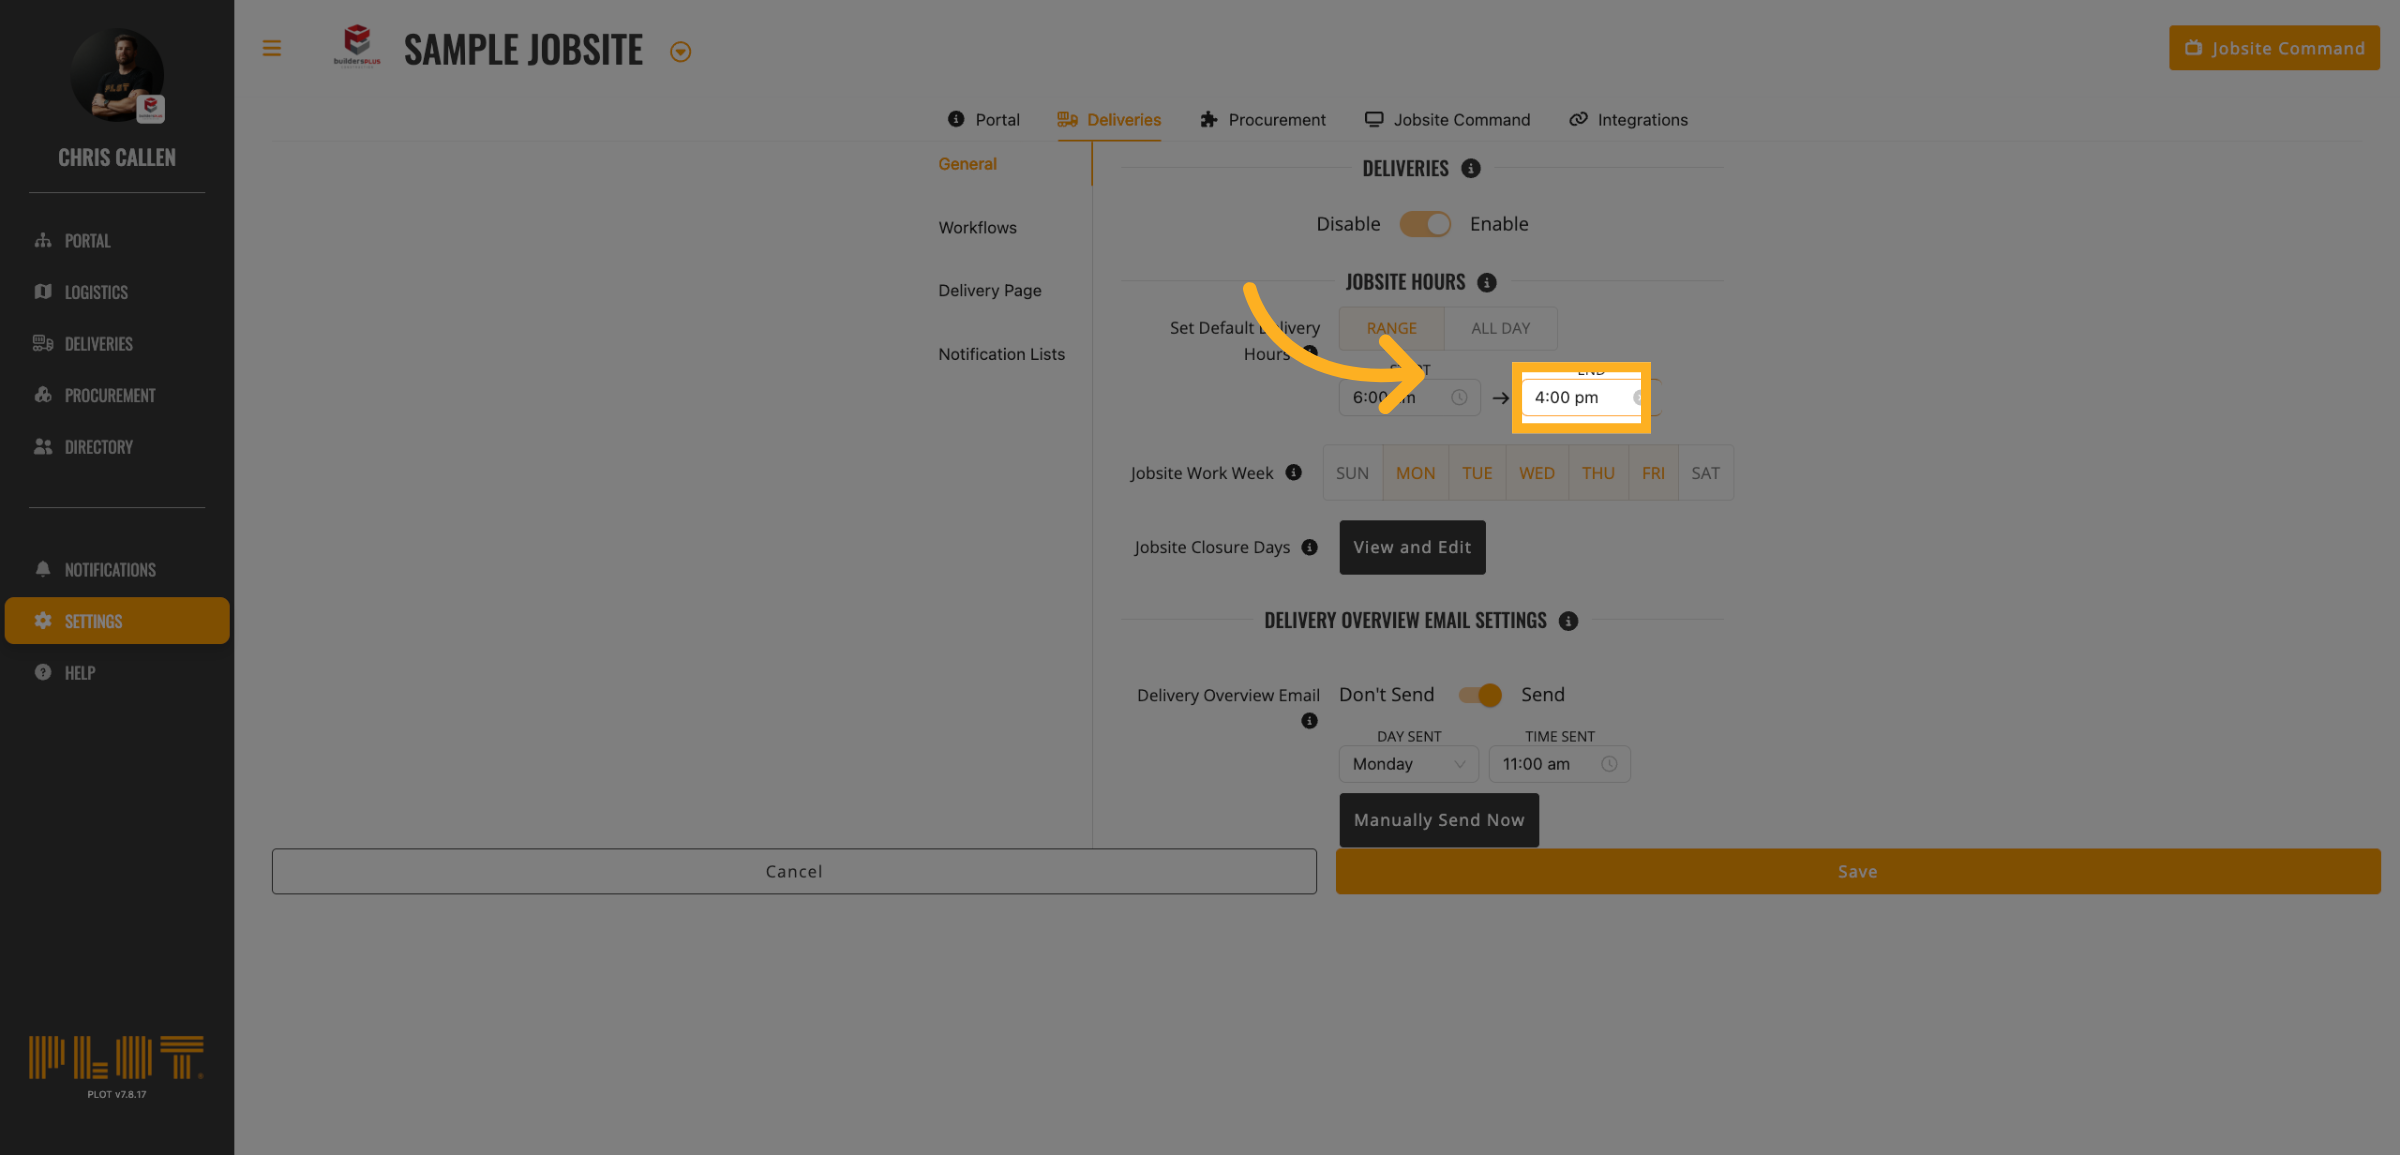
Task: Click the Jobsite Closure Days info icon
Action: tap(1309, 547)
